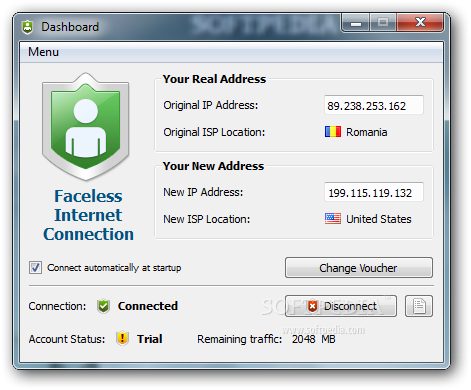Click the New IP Address field
471x390 pixels.
pyautogui.click(x=374, y=192)
